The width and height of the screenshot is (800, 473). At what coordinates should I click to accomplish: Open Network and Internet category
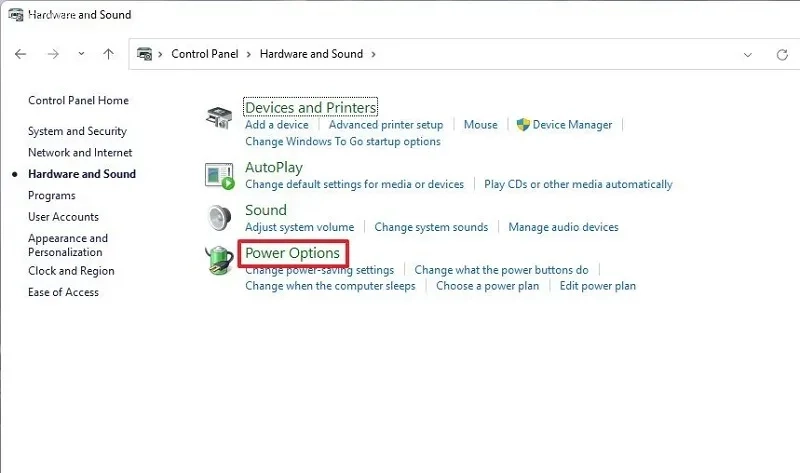click(x=80, y=153)
